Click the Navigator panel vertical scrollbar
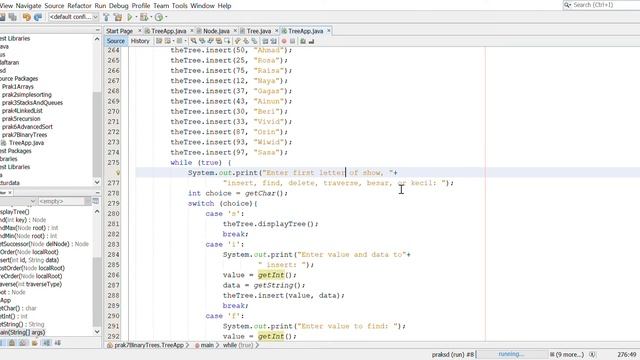Image resolution: width=640 pixels, height=360 pixels. point(97,271)
